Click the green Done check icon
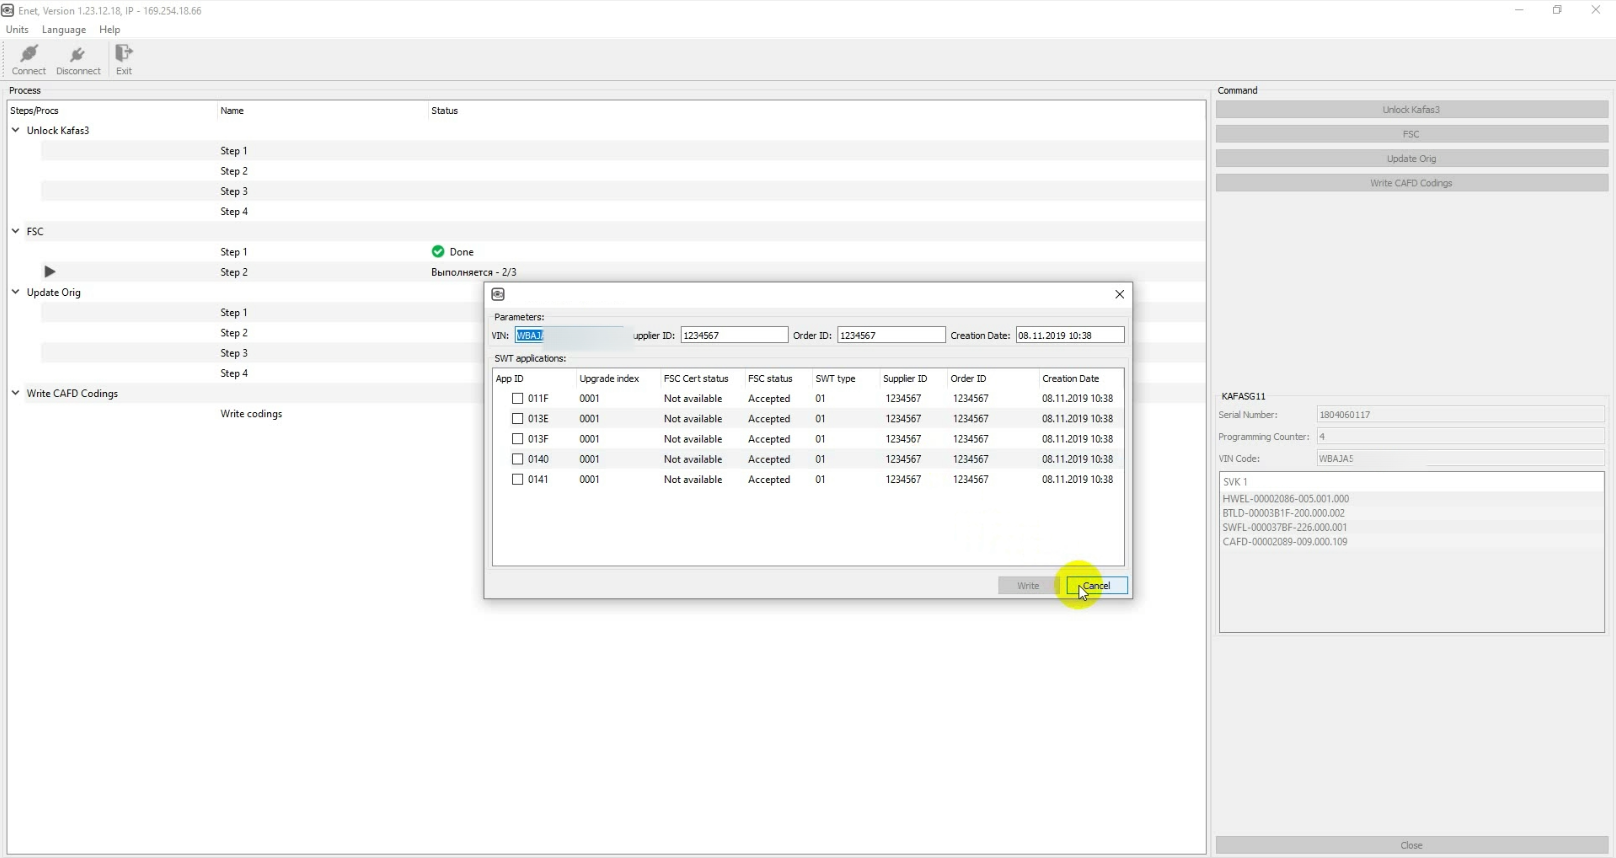The image size is (1616, 858). click(438, 251)
